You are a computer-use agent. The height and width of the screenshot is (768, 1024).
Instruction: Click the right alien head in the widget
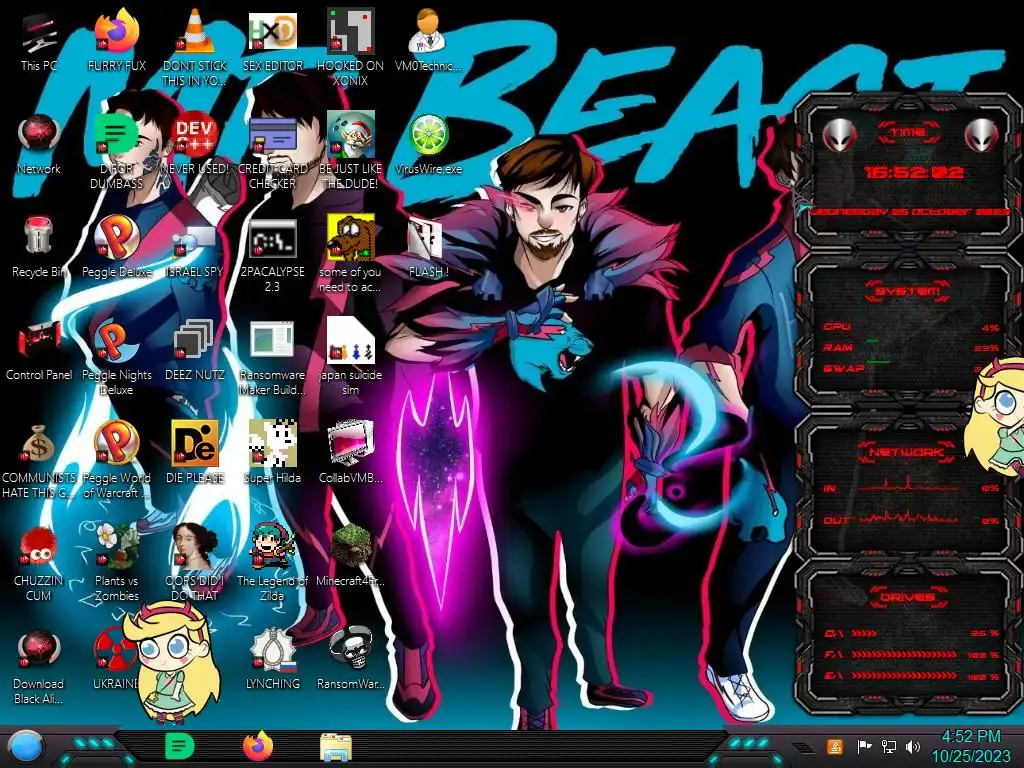point(982,135)
